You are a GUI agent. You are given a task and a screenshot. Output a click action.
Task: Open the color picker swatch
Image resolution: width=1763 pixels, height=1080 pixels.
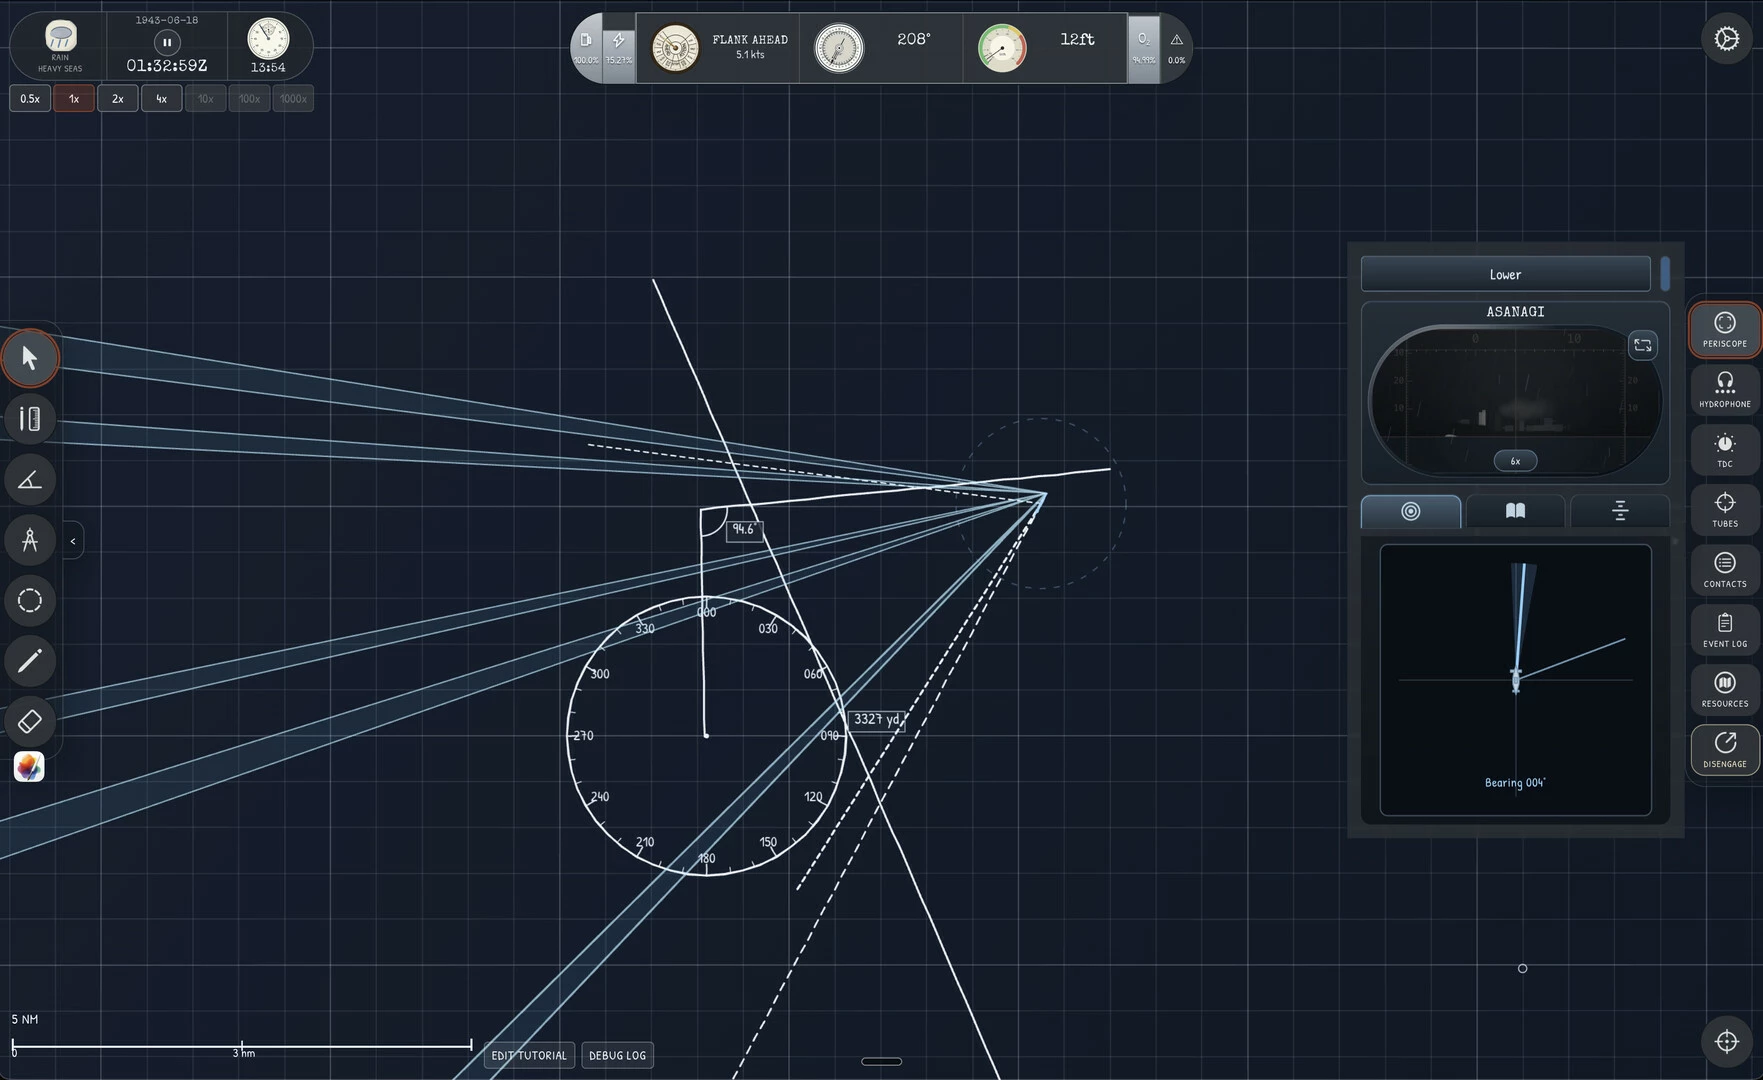(x=29, y=767)
